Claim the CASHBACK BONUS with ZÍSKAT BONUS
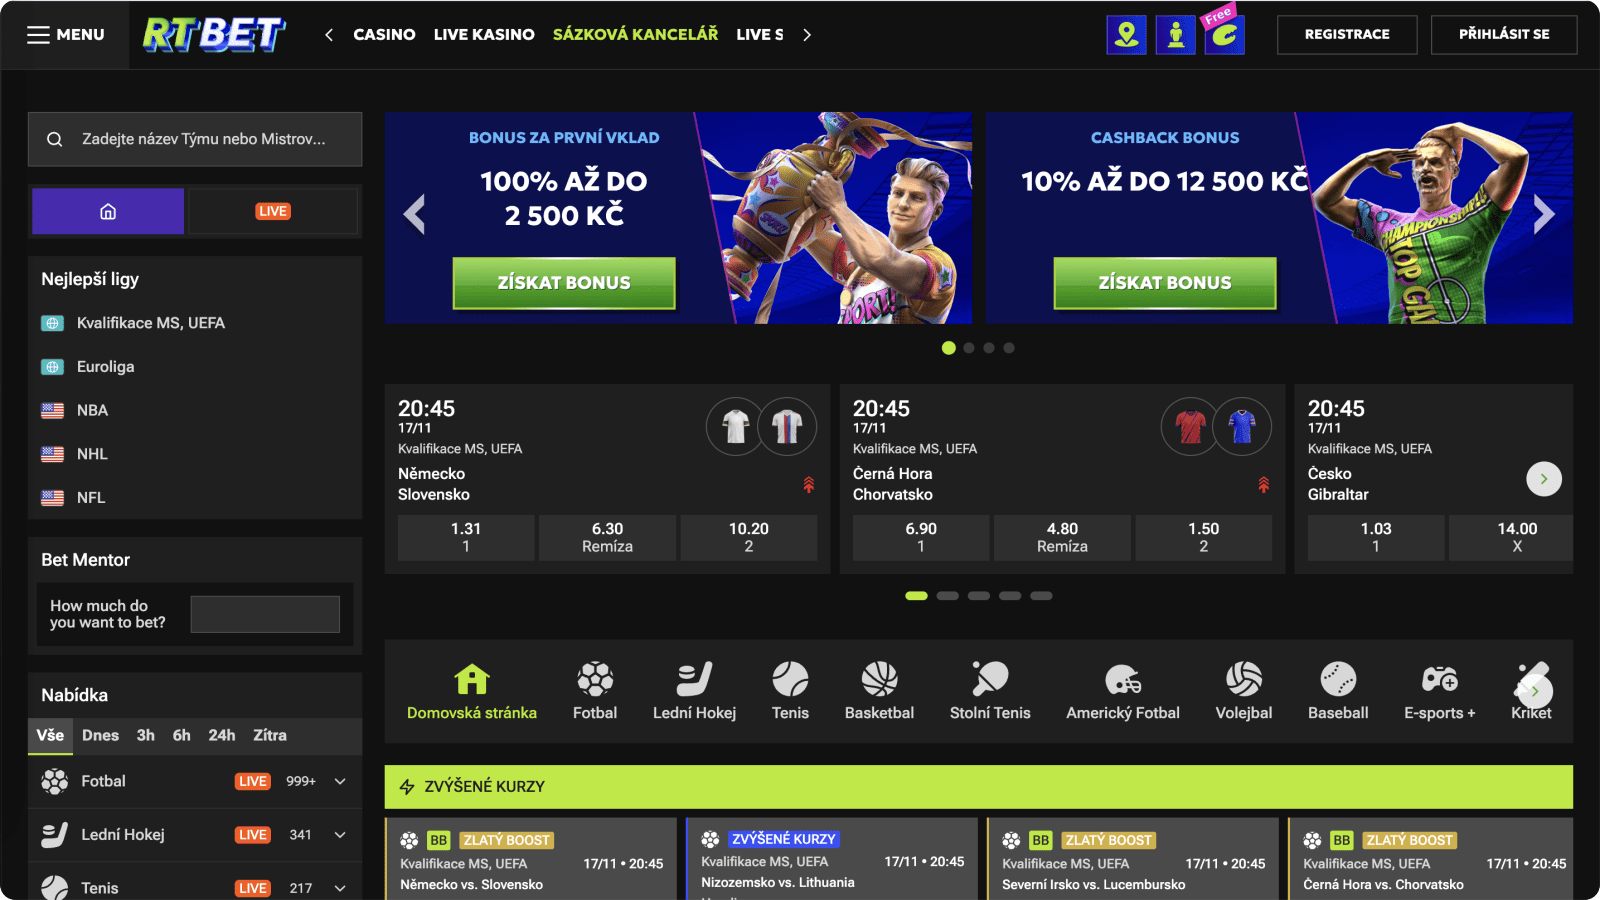Viewport: 1600px width, 900px height. coord(1165,283)
